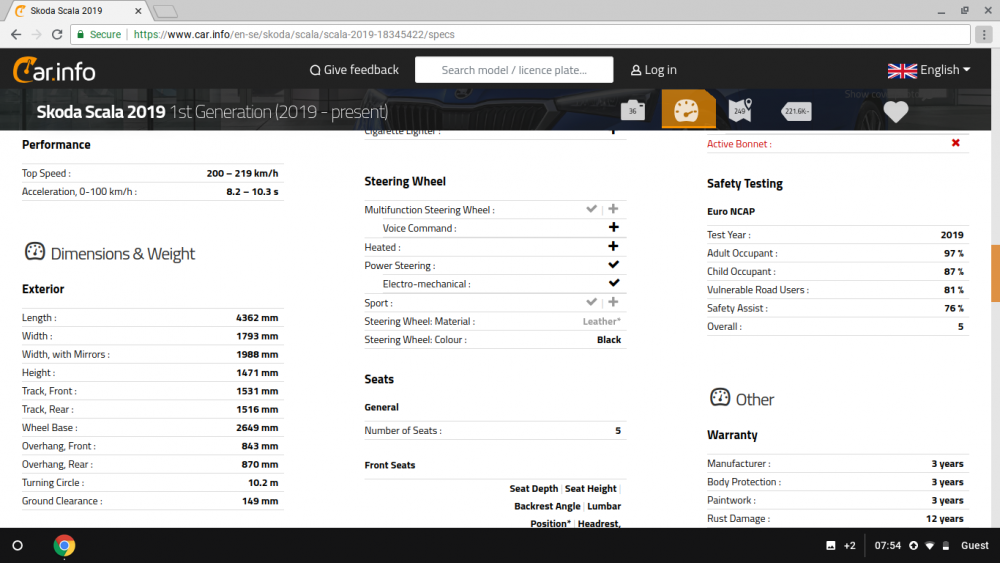The height and width of the screenshot is (563, 1000).
Task: Click the URL address bar
Action: [520, 34]
